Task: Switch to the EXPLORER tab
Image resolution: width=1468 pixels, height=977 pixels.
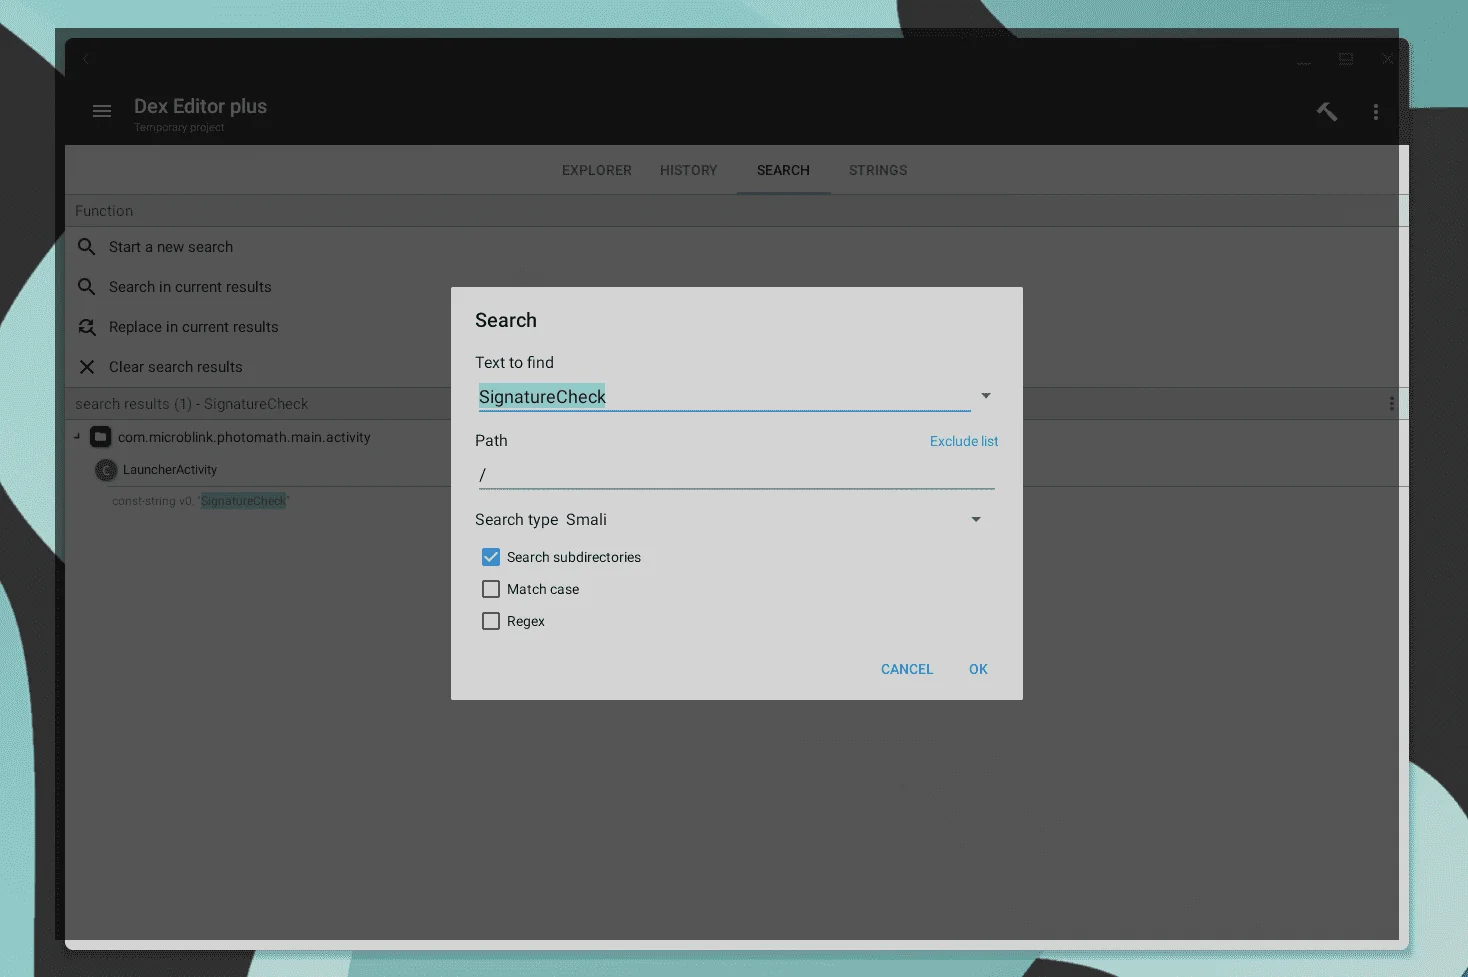Action: [x=597, y=170]
